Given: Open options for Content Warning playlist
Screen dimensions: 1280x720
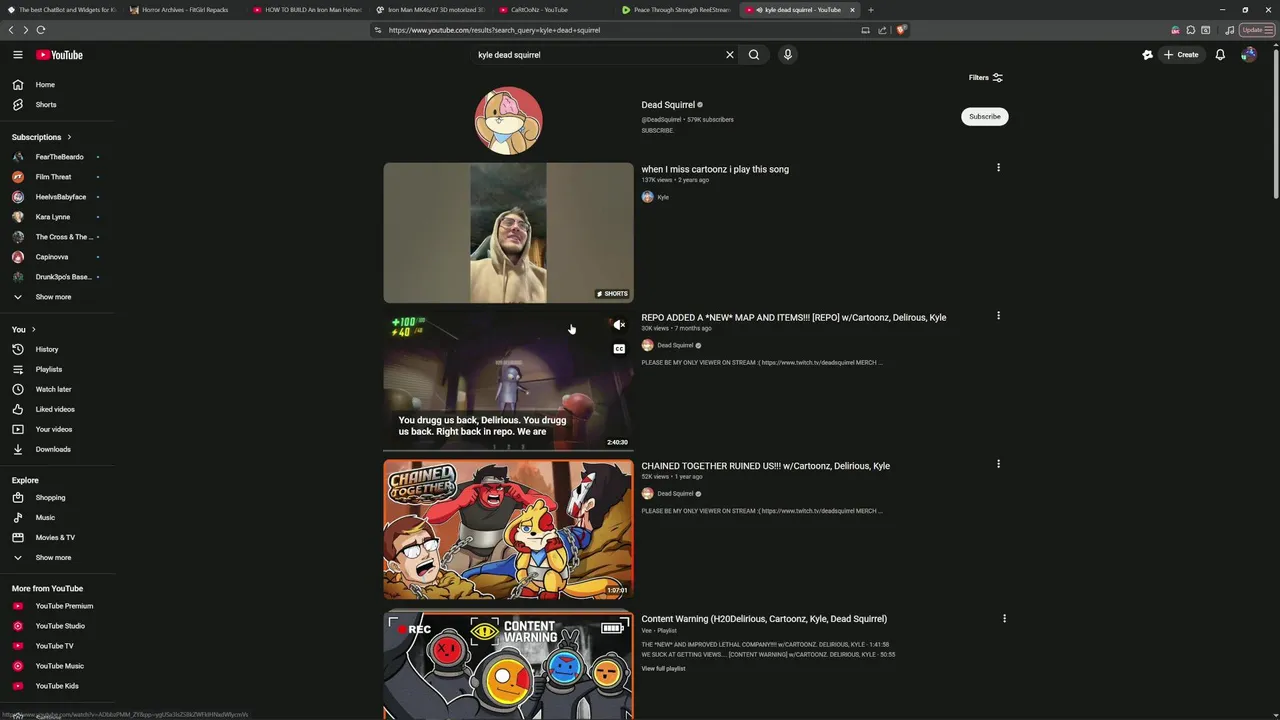Looking at the screenshot, I should [1004, 618].
